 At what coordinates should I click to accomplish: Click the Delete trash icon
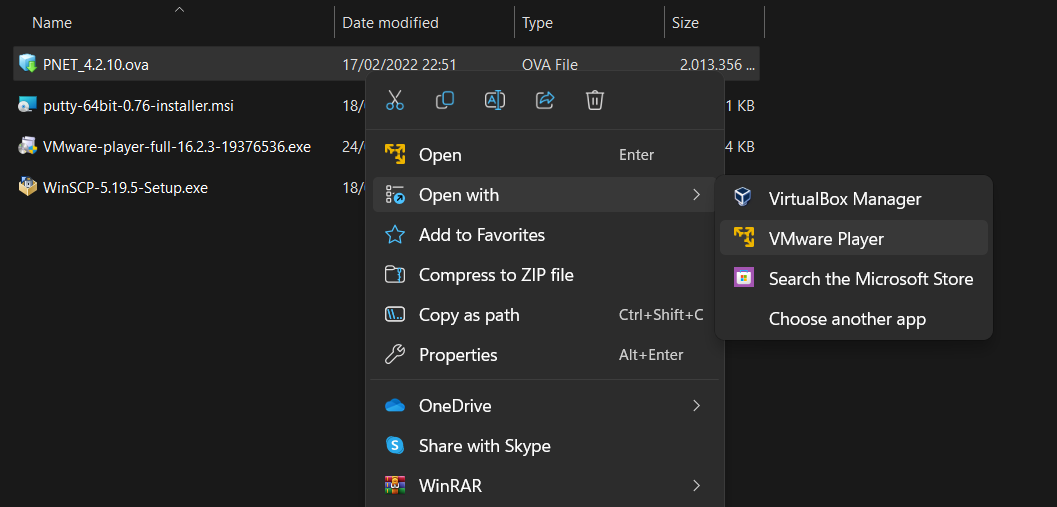tap(595, 100)
